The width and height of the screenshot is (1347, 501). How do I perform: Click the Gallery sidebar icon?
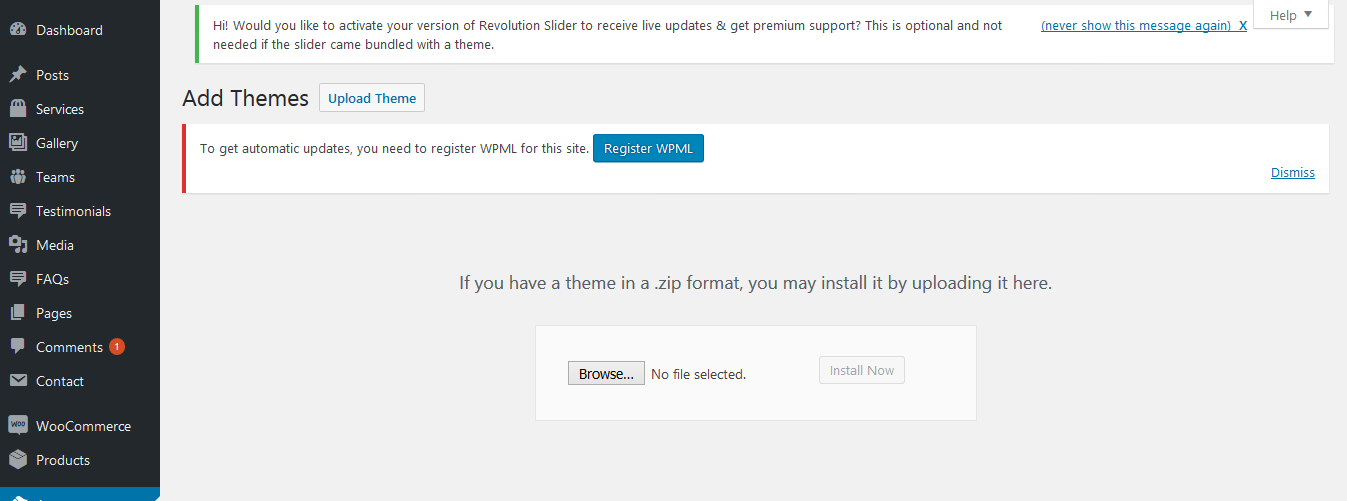[x=18, y=143]
